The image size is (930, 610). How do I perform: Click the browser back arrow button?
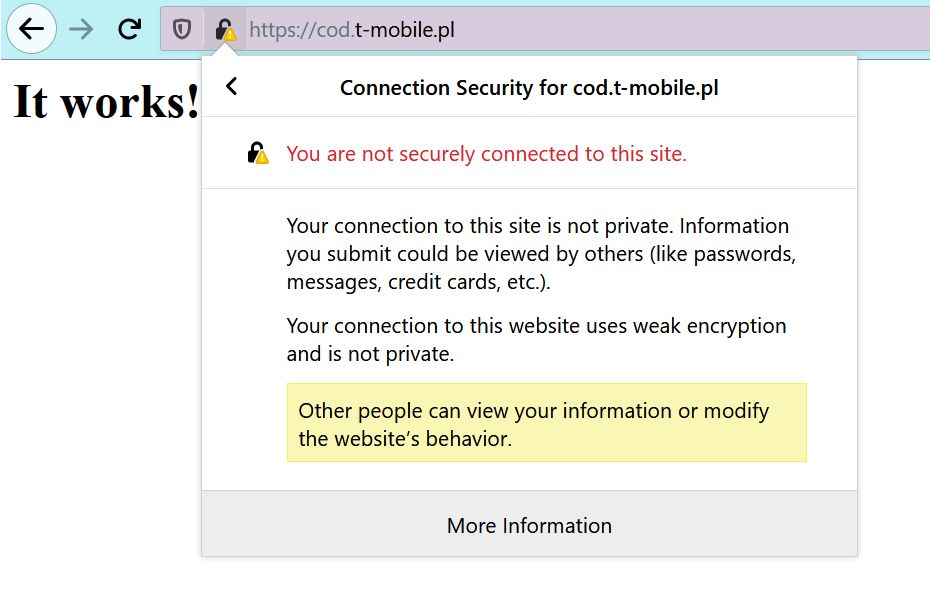32,29
